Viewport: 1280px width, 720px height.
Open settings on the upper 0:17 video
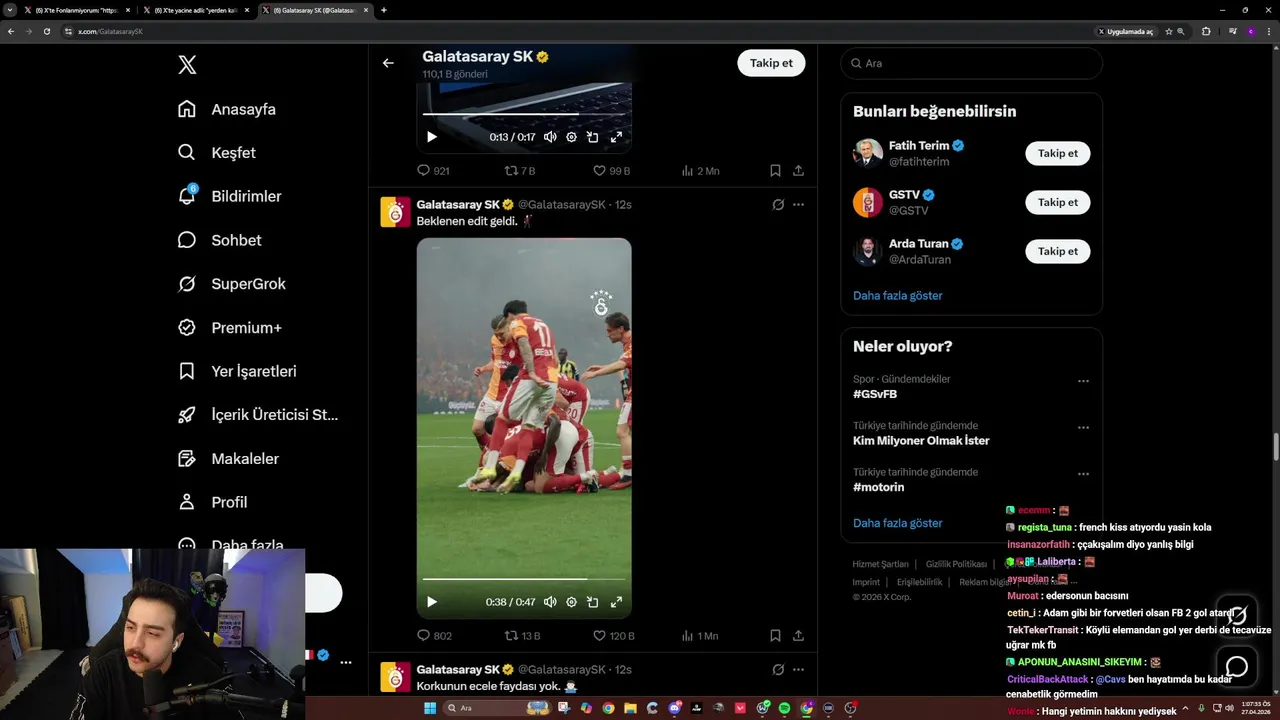[x=571, y=137]
